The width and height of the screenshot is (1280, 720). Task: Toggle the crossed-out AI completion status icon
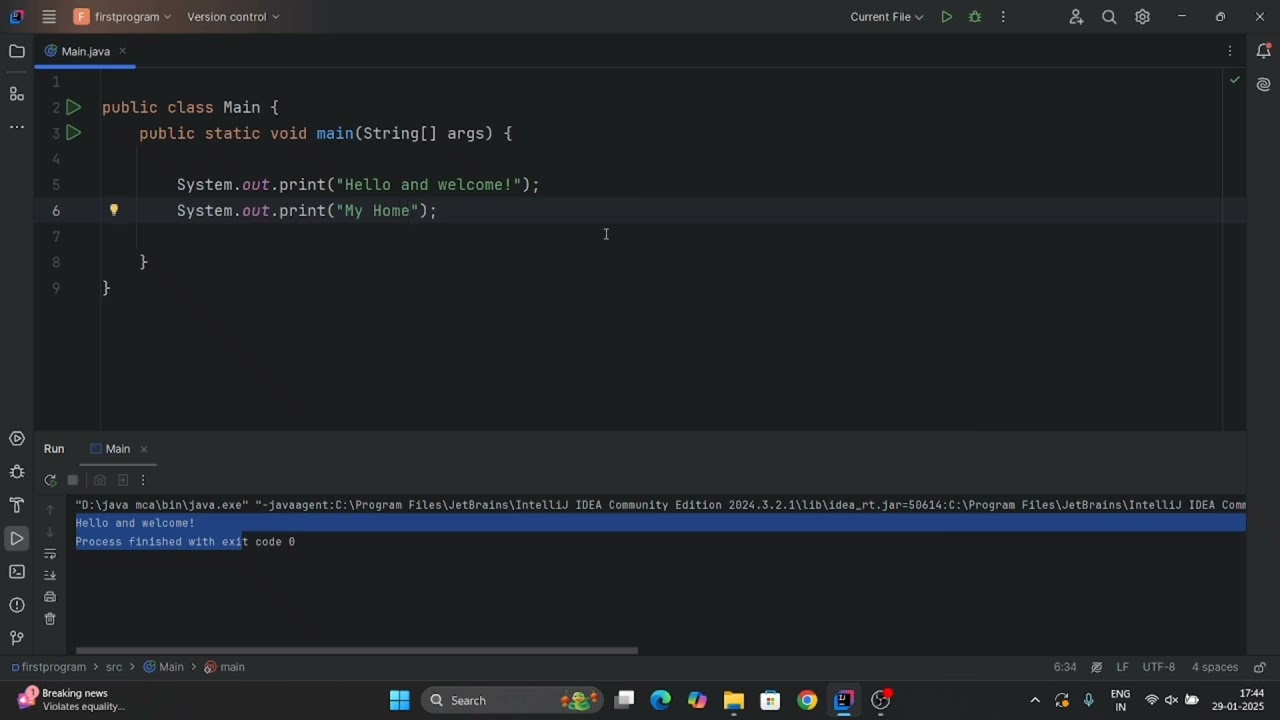(x=1096, y=667)
